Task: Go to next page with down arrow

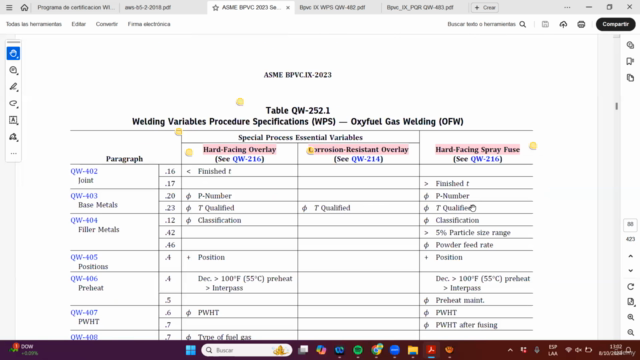Action: tap(631, 271)
